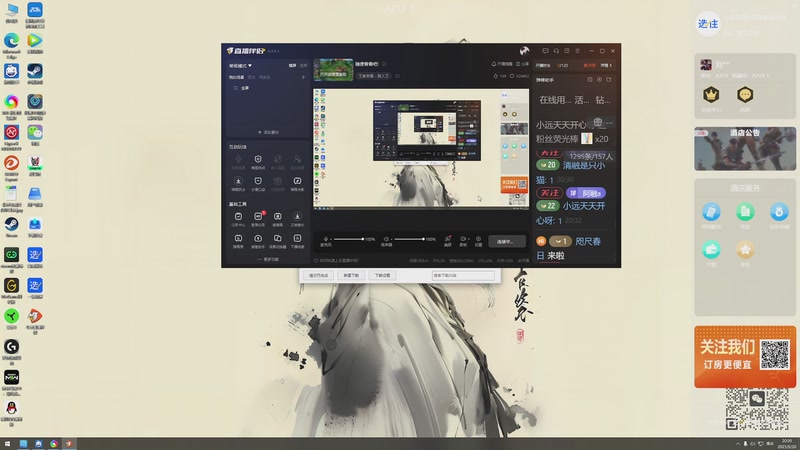Mute the speaker icon below the preview
The image size is (800, 450).
[x=386, y=239]
